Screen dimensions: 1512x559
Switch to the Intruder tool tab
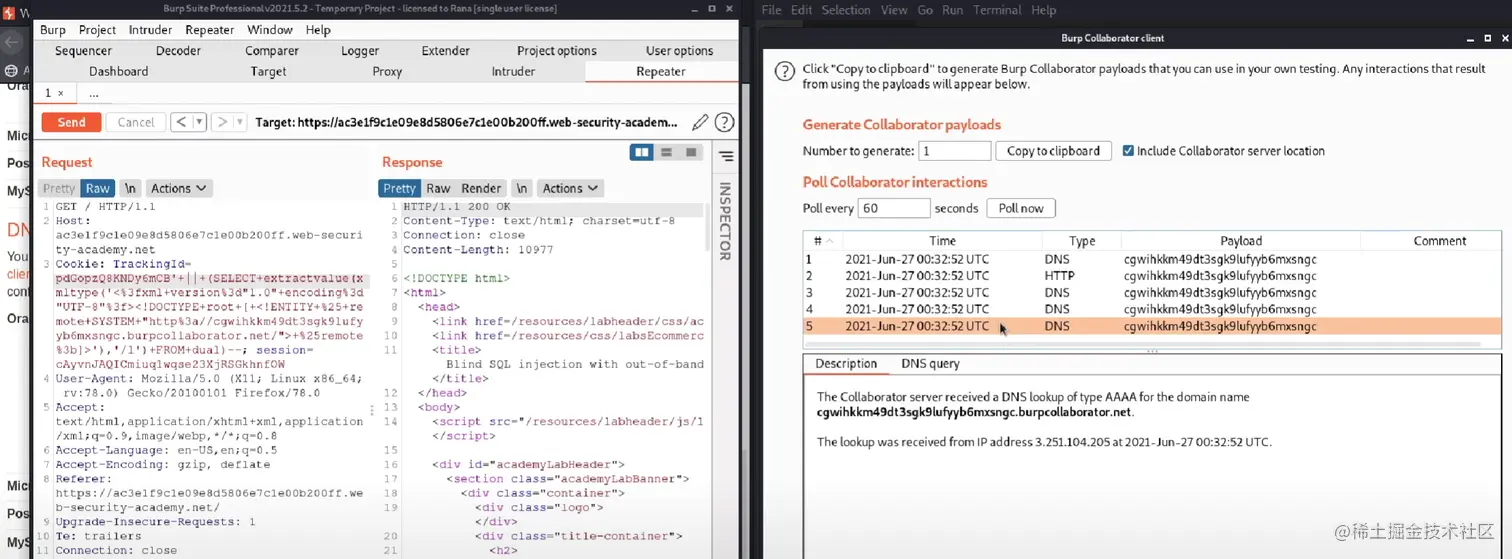coord(512,72)
